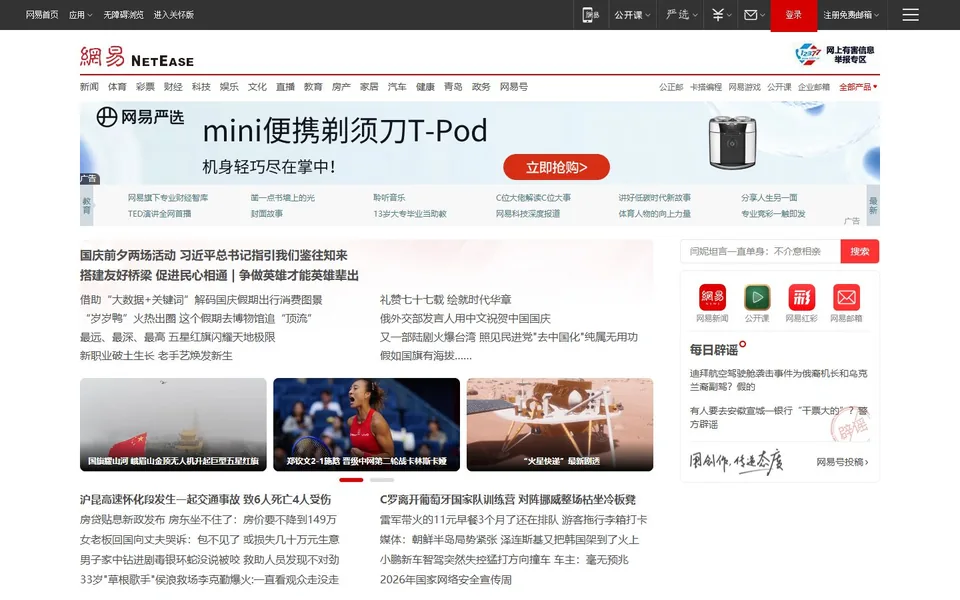Open 网易号投稿 arrow link
Screen dimensions: 960x600
(842, 462)
